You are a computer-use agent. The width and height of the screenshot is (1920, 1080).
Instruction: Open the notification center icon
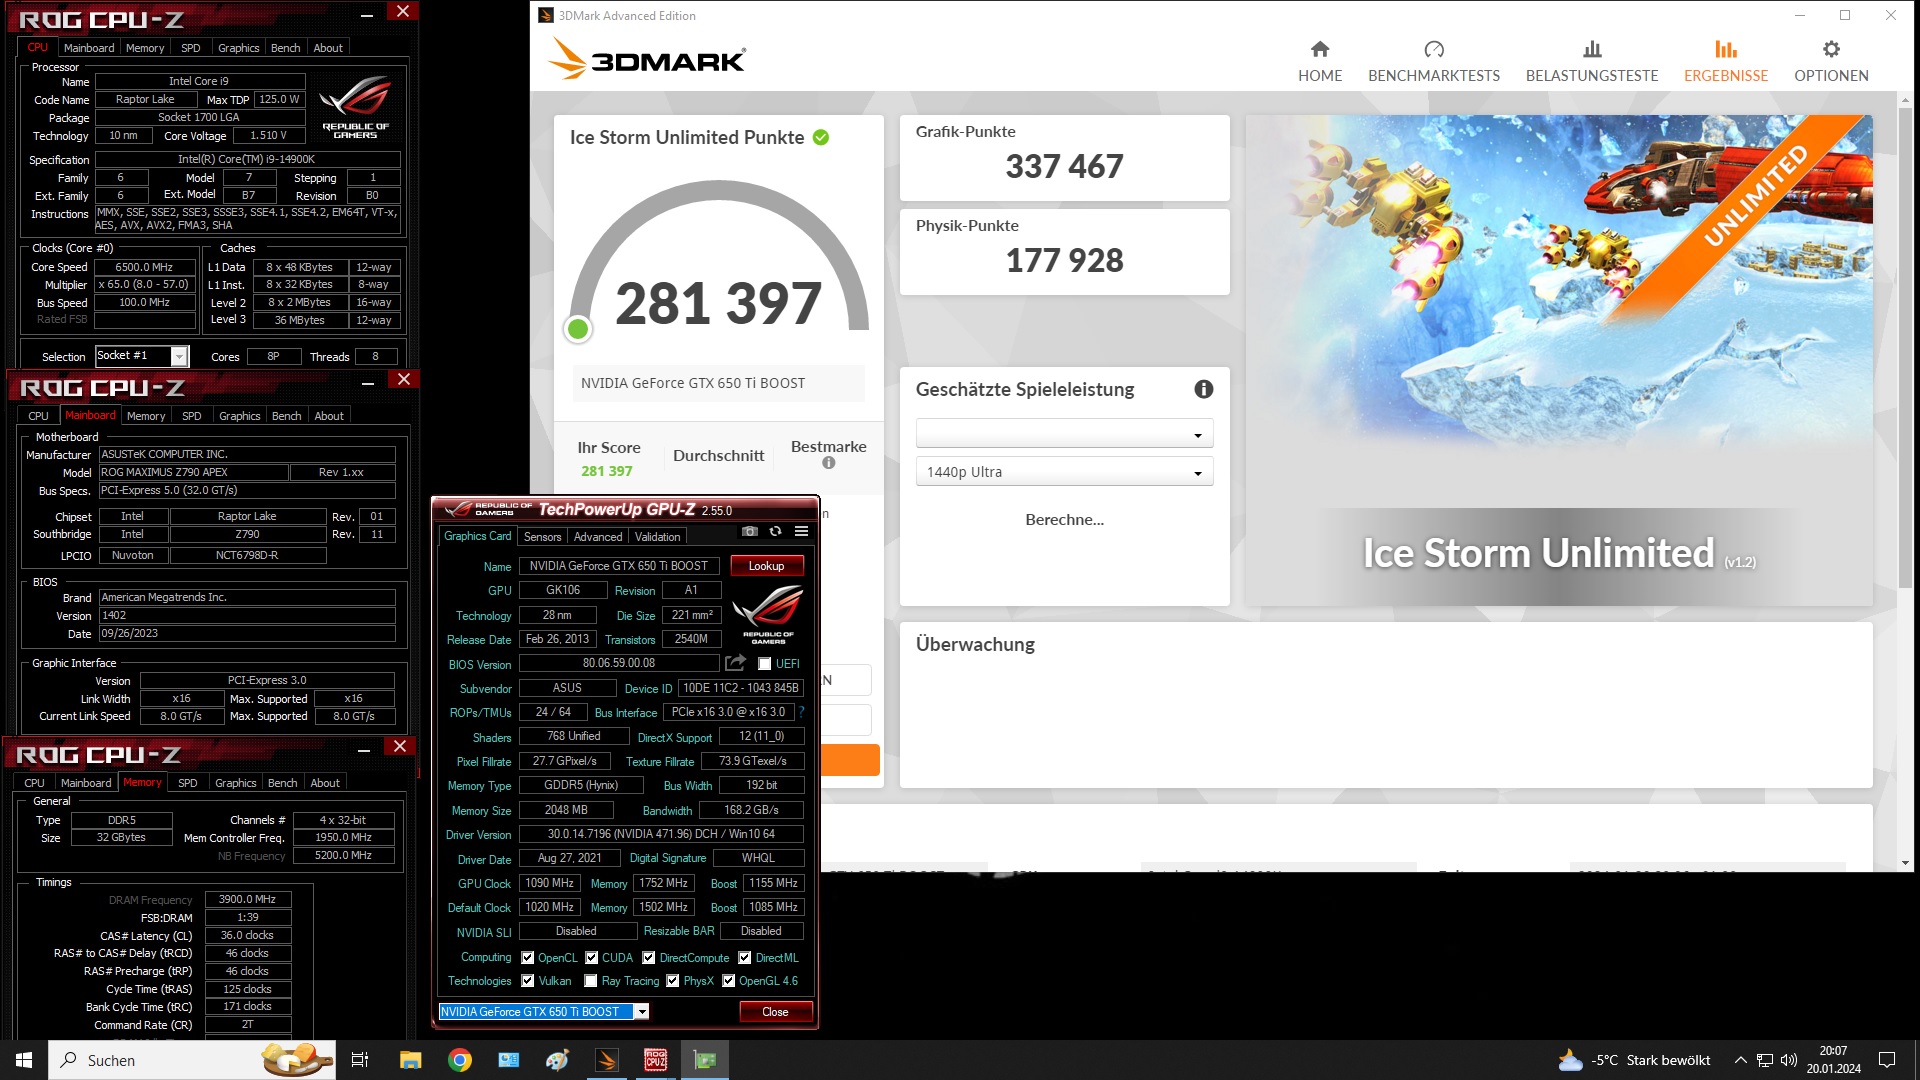click(1887, 1060)
